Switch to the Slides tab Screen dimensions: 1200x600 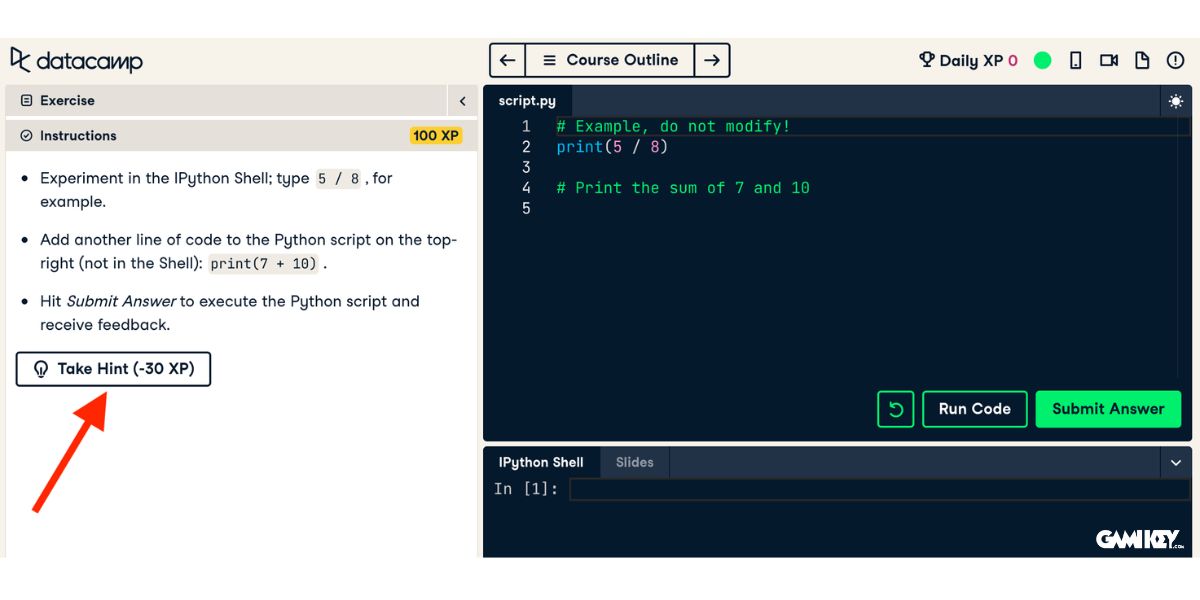point(635,462)
